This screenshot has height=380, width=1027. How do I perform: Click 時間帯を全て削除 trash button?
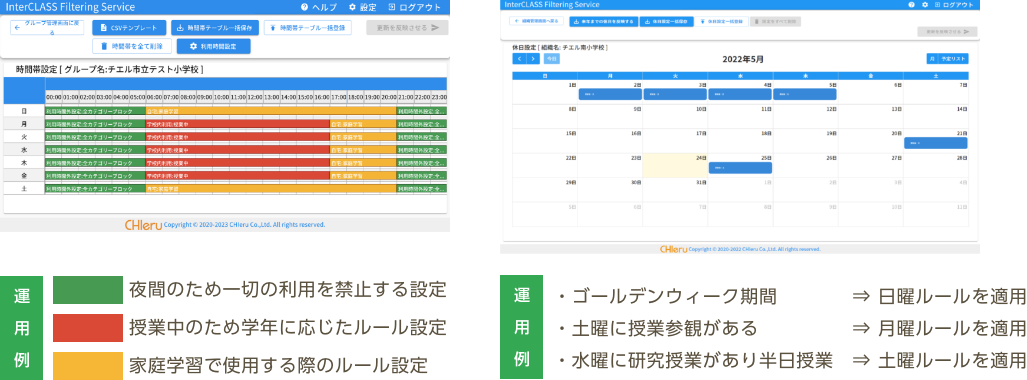132,46
